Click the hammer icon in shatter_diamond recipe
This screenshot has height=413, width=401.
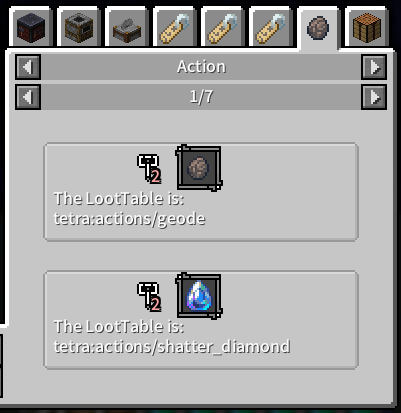click(x=149, y=297)
